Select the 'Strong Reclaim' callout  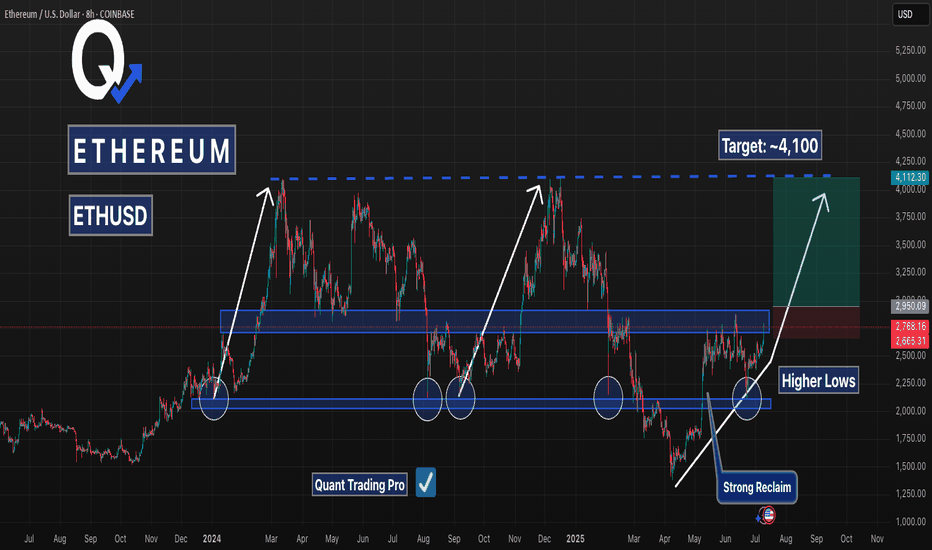[757, 488]
